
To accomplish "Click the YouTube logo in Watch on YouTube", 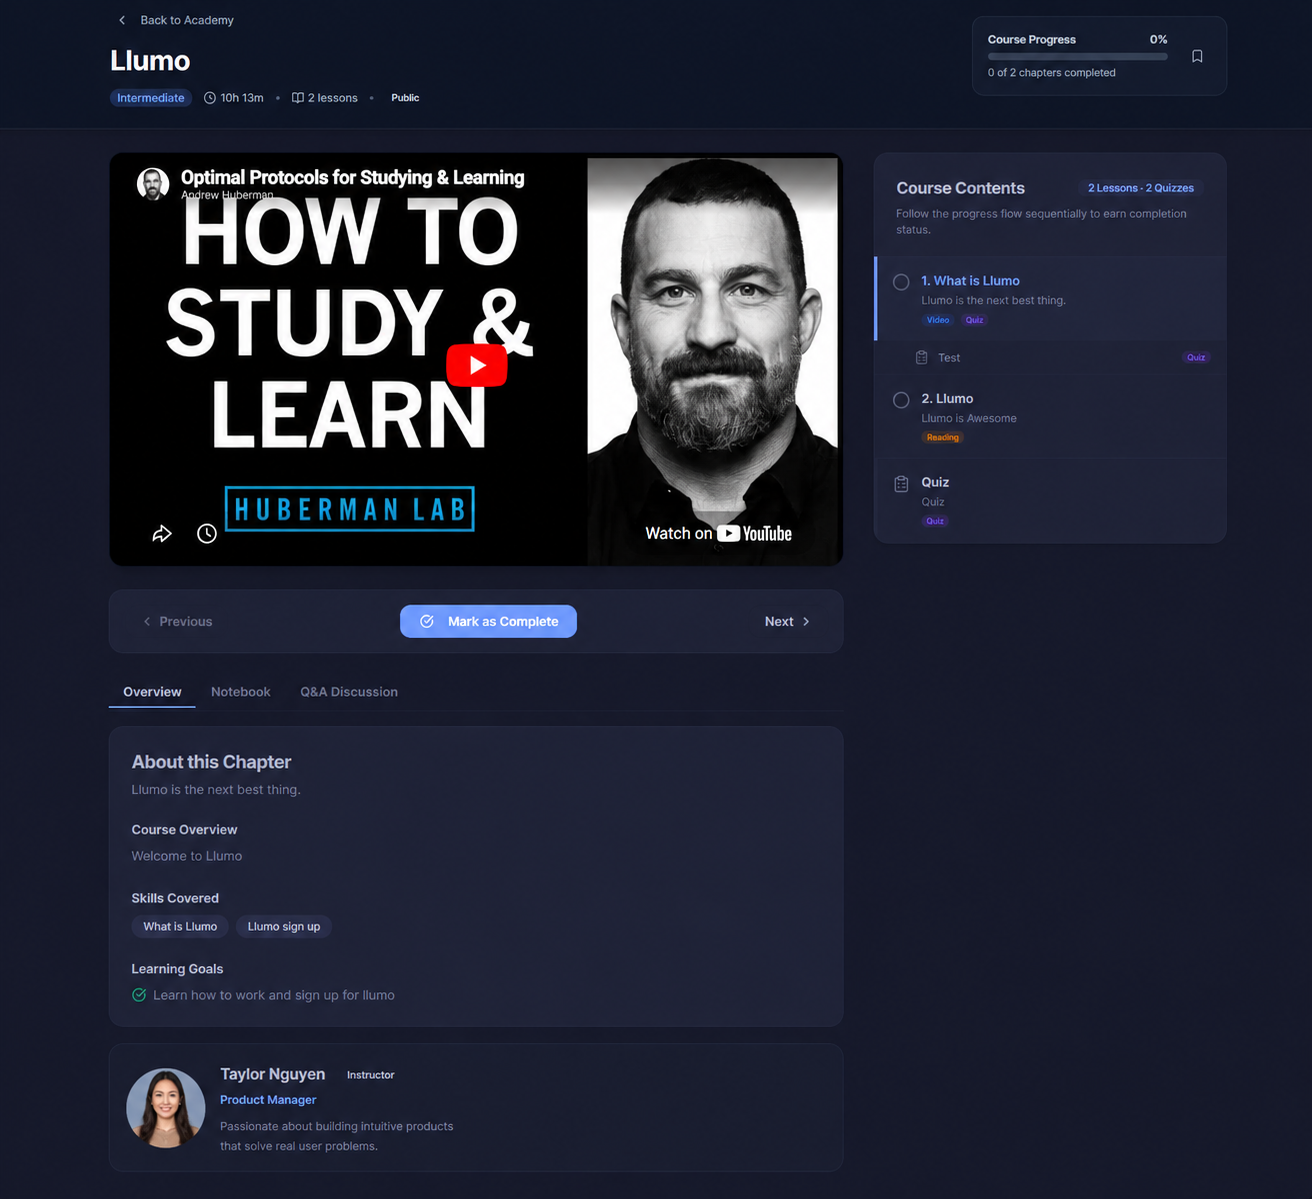I will [x=755, y=534].
